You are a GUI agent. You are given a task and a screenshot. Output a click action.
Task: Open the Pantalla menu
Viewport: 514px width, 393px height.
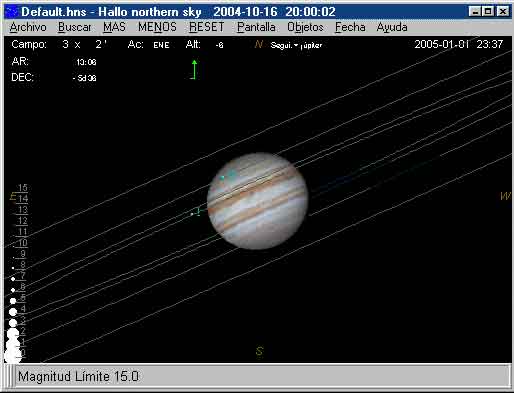(x=256, y=27)
